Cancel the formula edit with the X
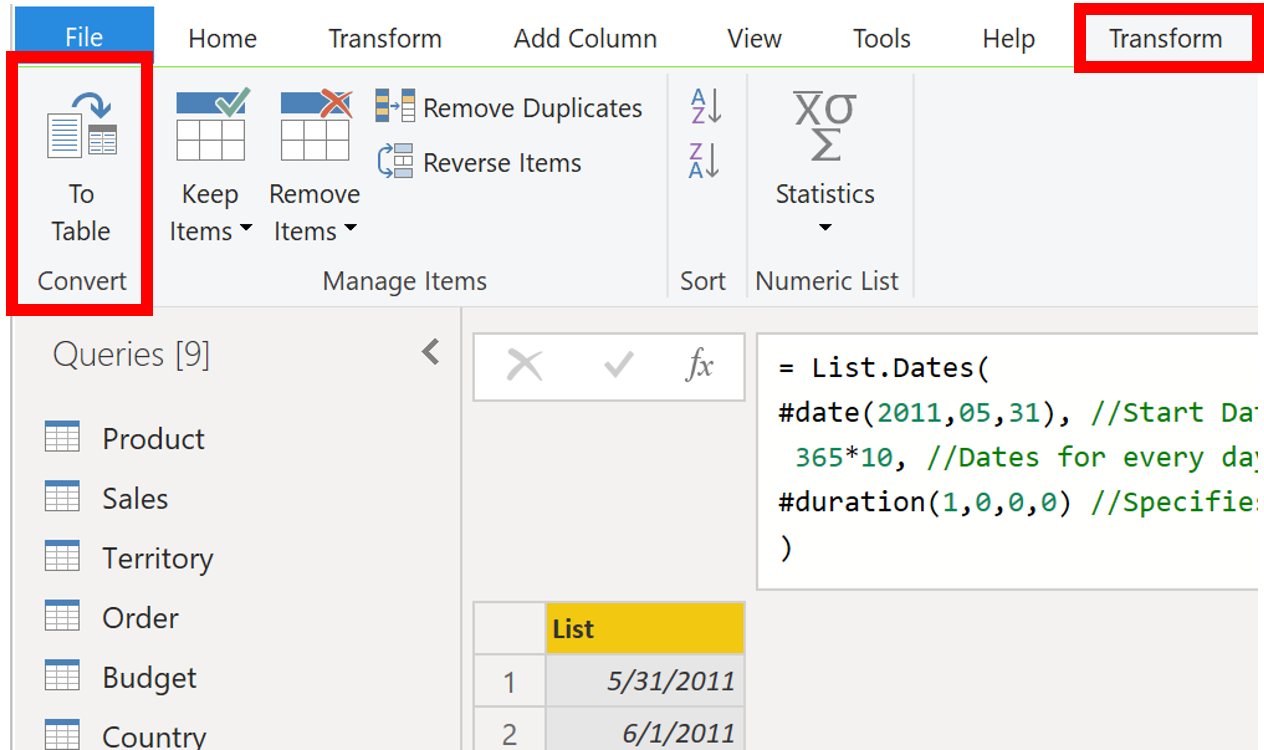 [x=524, y=366]
